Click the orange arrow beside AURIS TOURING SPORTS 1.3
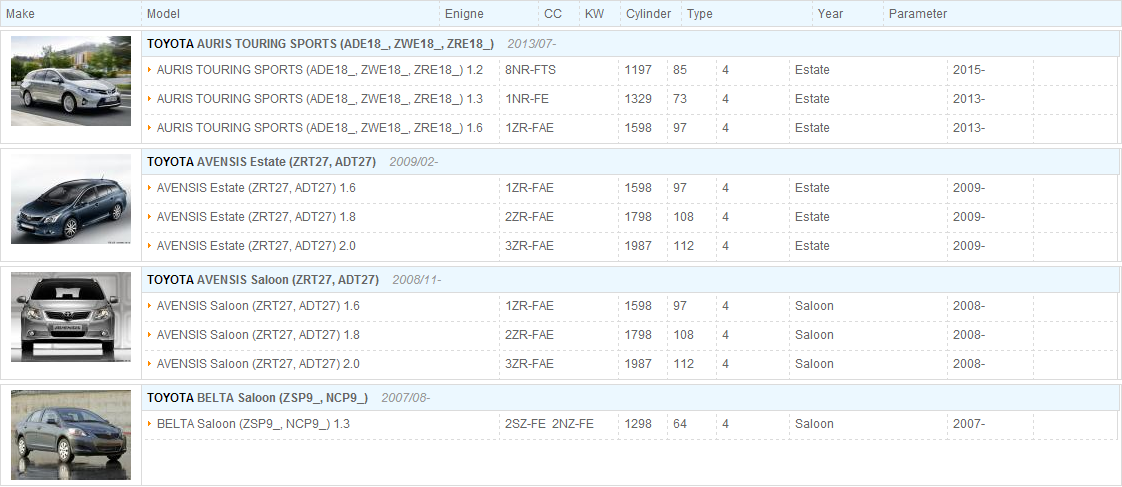This screenshot has height=487, width=1122. pos(150,98)
